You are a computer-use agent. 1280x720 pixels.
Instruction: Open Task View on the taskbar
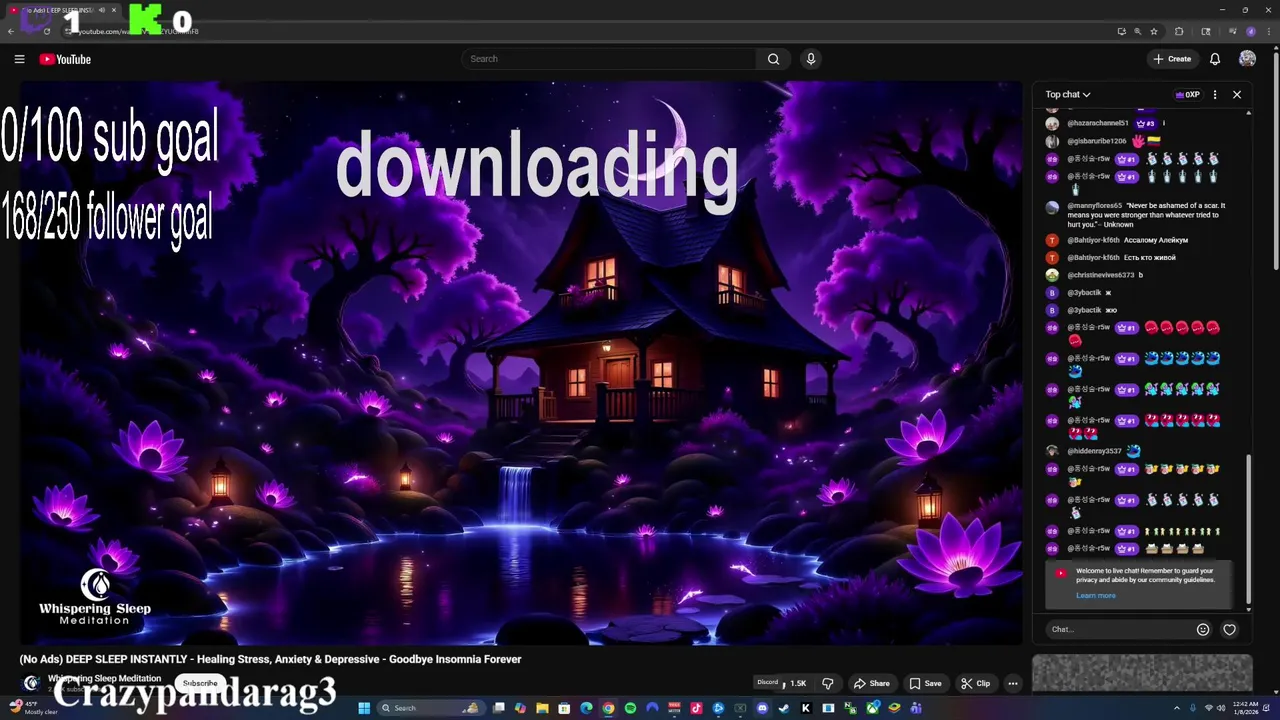click(x=499, y=708)
